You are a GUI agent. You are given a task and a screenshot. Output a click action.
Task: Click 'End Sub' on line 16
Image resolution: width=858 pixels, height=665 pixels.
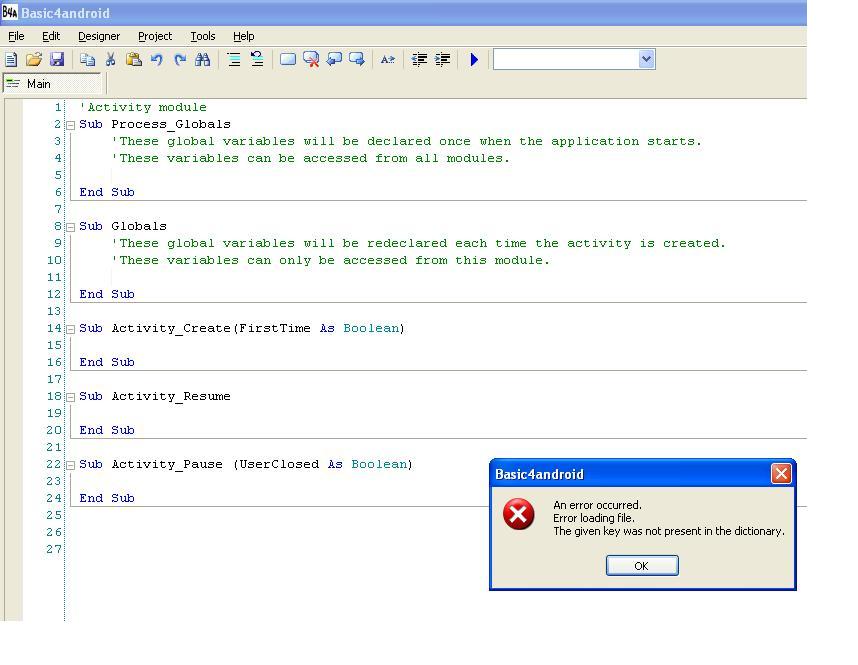107,362
